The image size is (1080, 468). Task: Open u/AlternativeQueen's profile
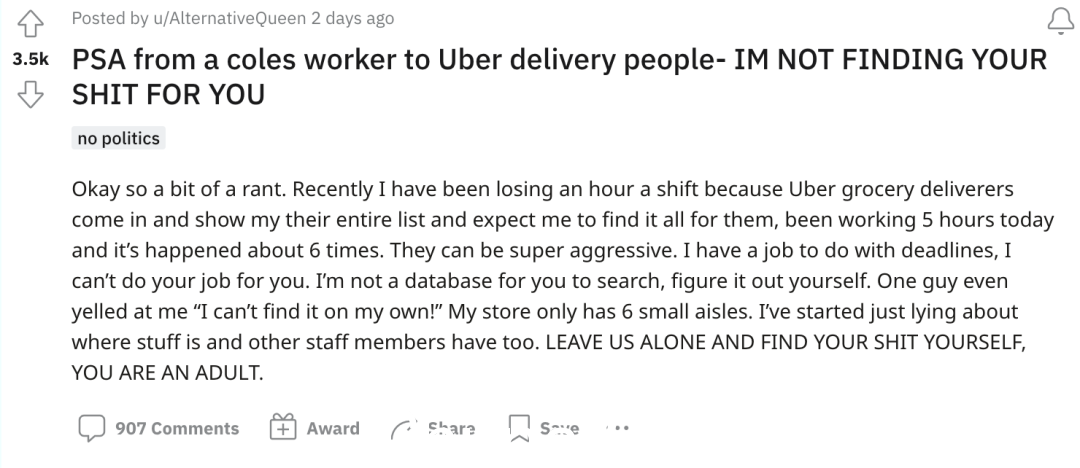229,19
